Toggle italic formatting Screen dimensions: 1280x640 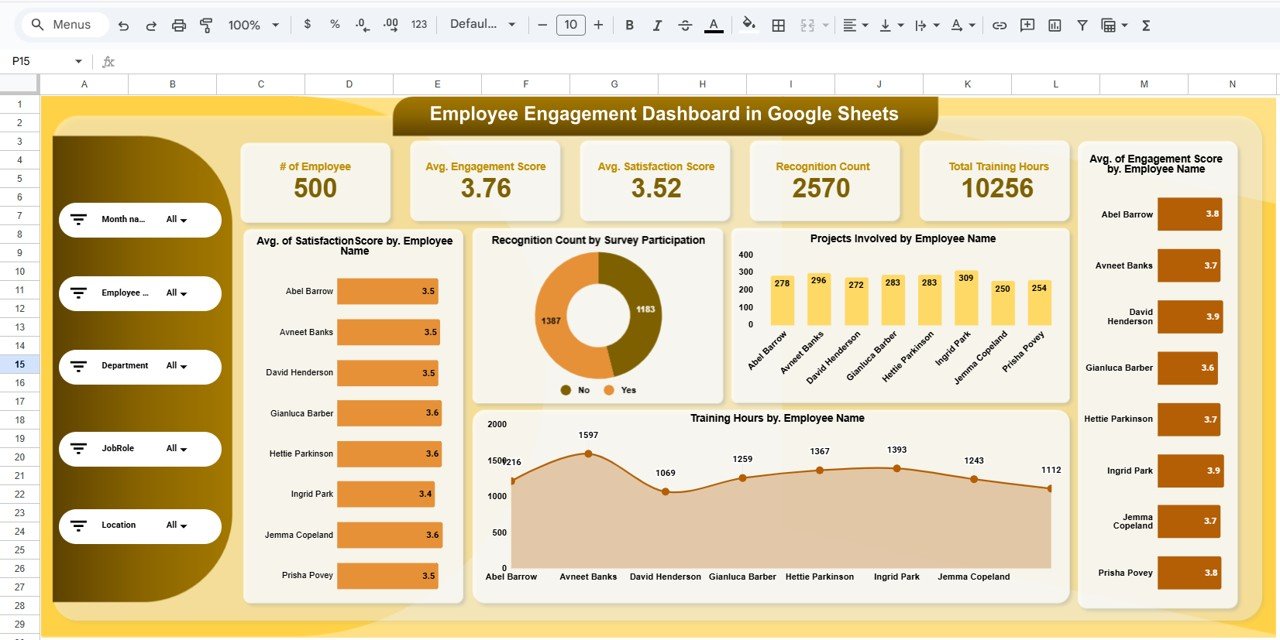coord(658,24)
